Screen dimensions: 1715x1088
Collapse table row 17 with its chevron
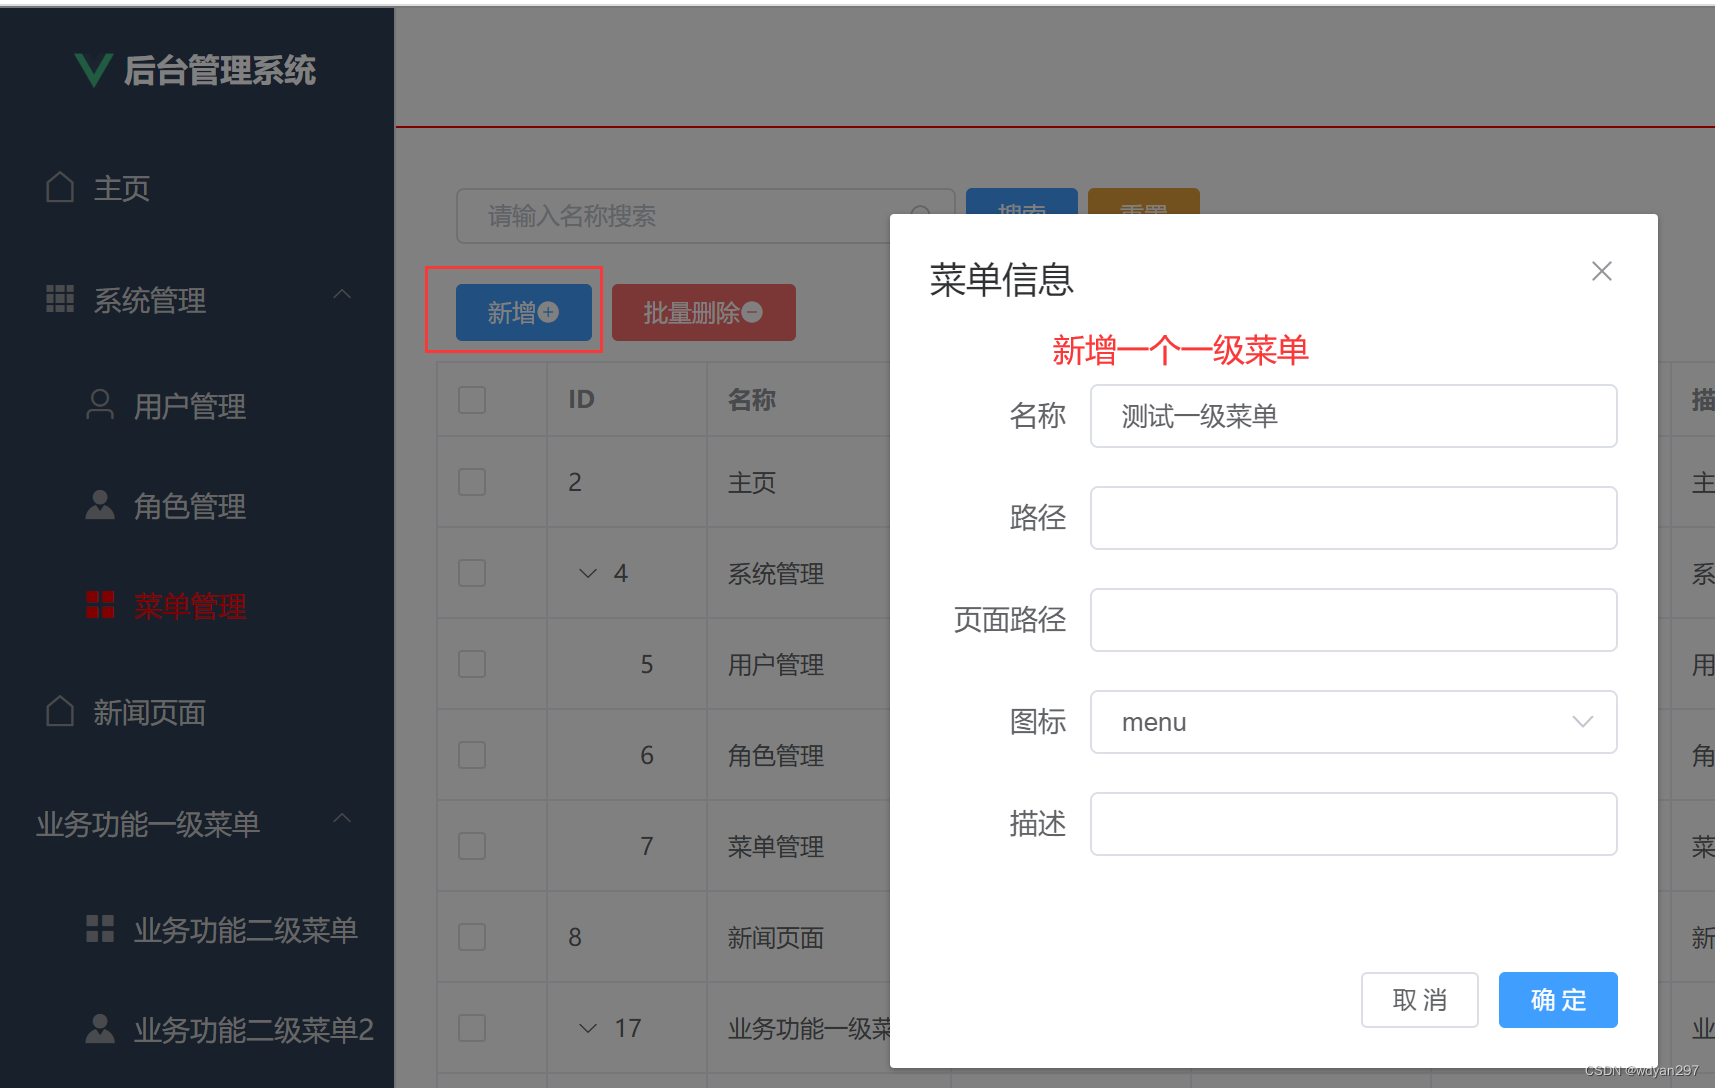pyautogui.click(x=588, y=1028)
